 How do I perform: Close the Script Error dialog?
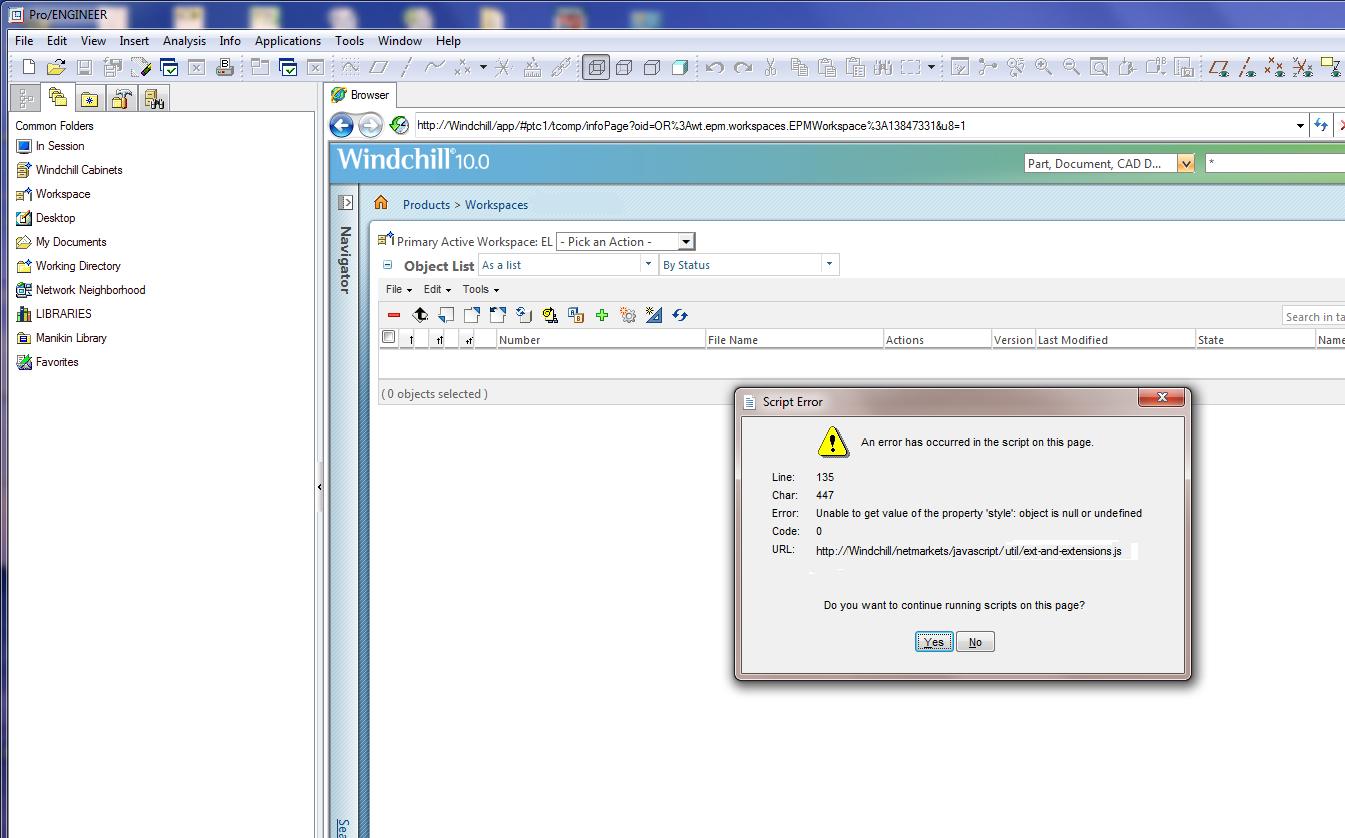1162,398
